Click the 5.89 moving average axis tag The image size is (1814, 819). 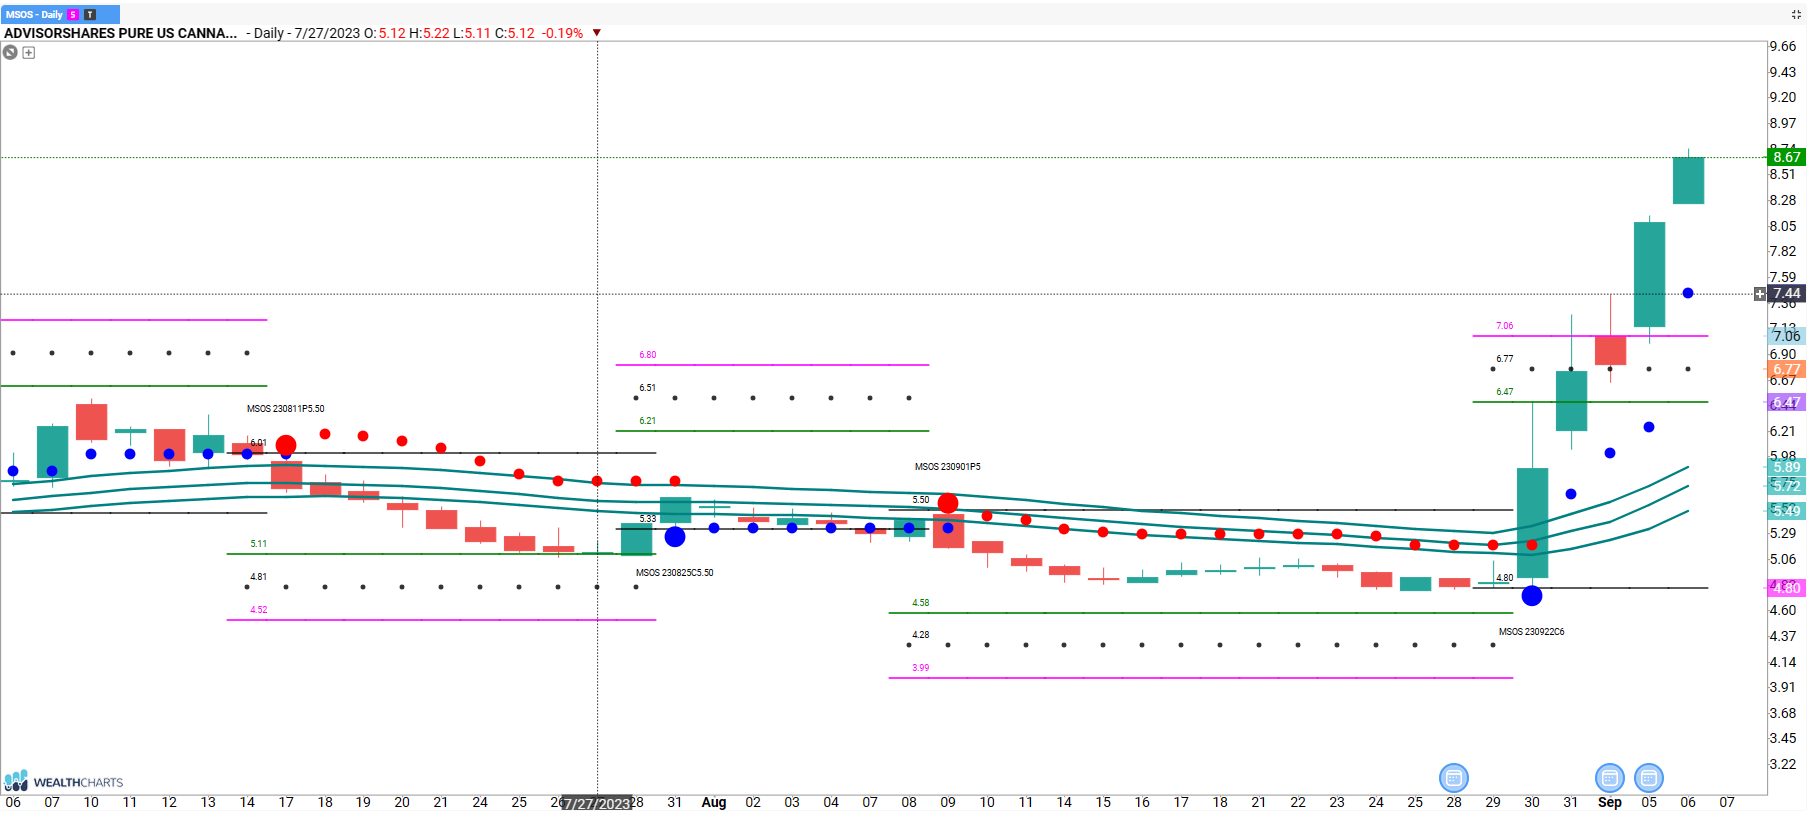point(1787,467)
